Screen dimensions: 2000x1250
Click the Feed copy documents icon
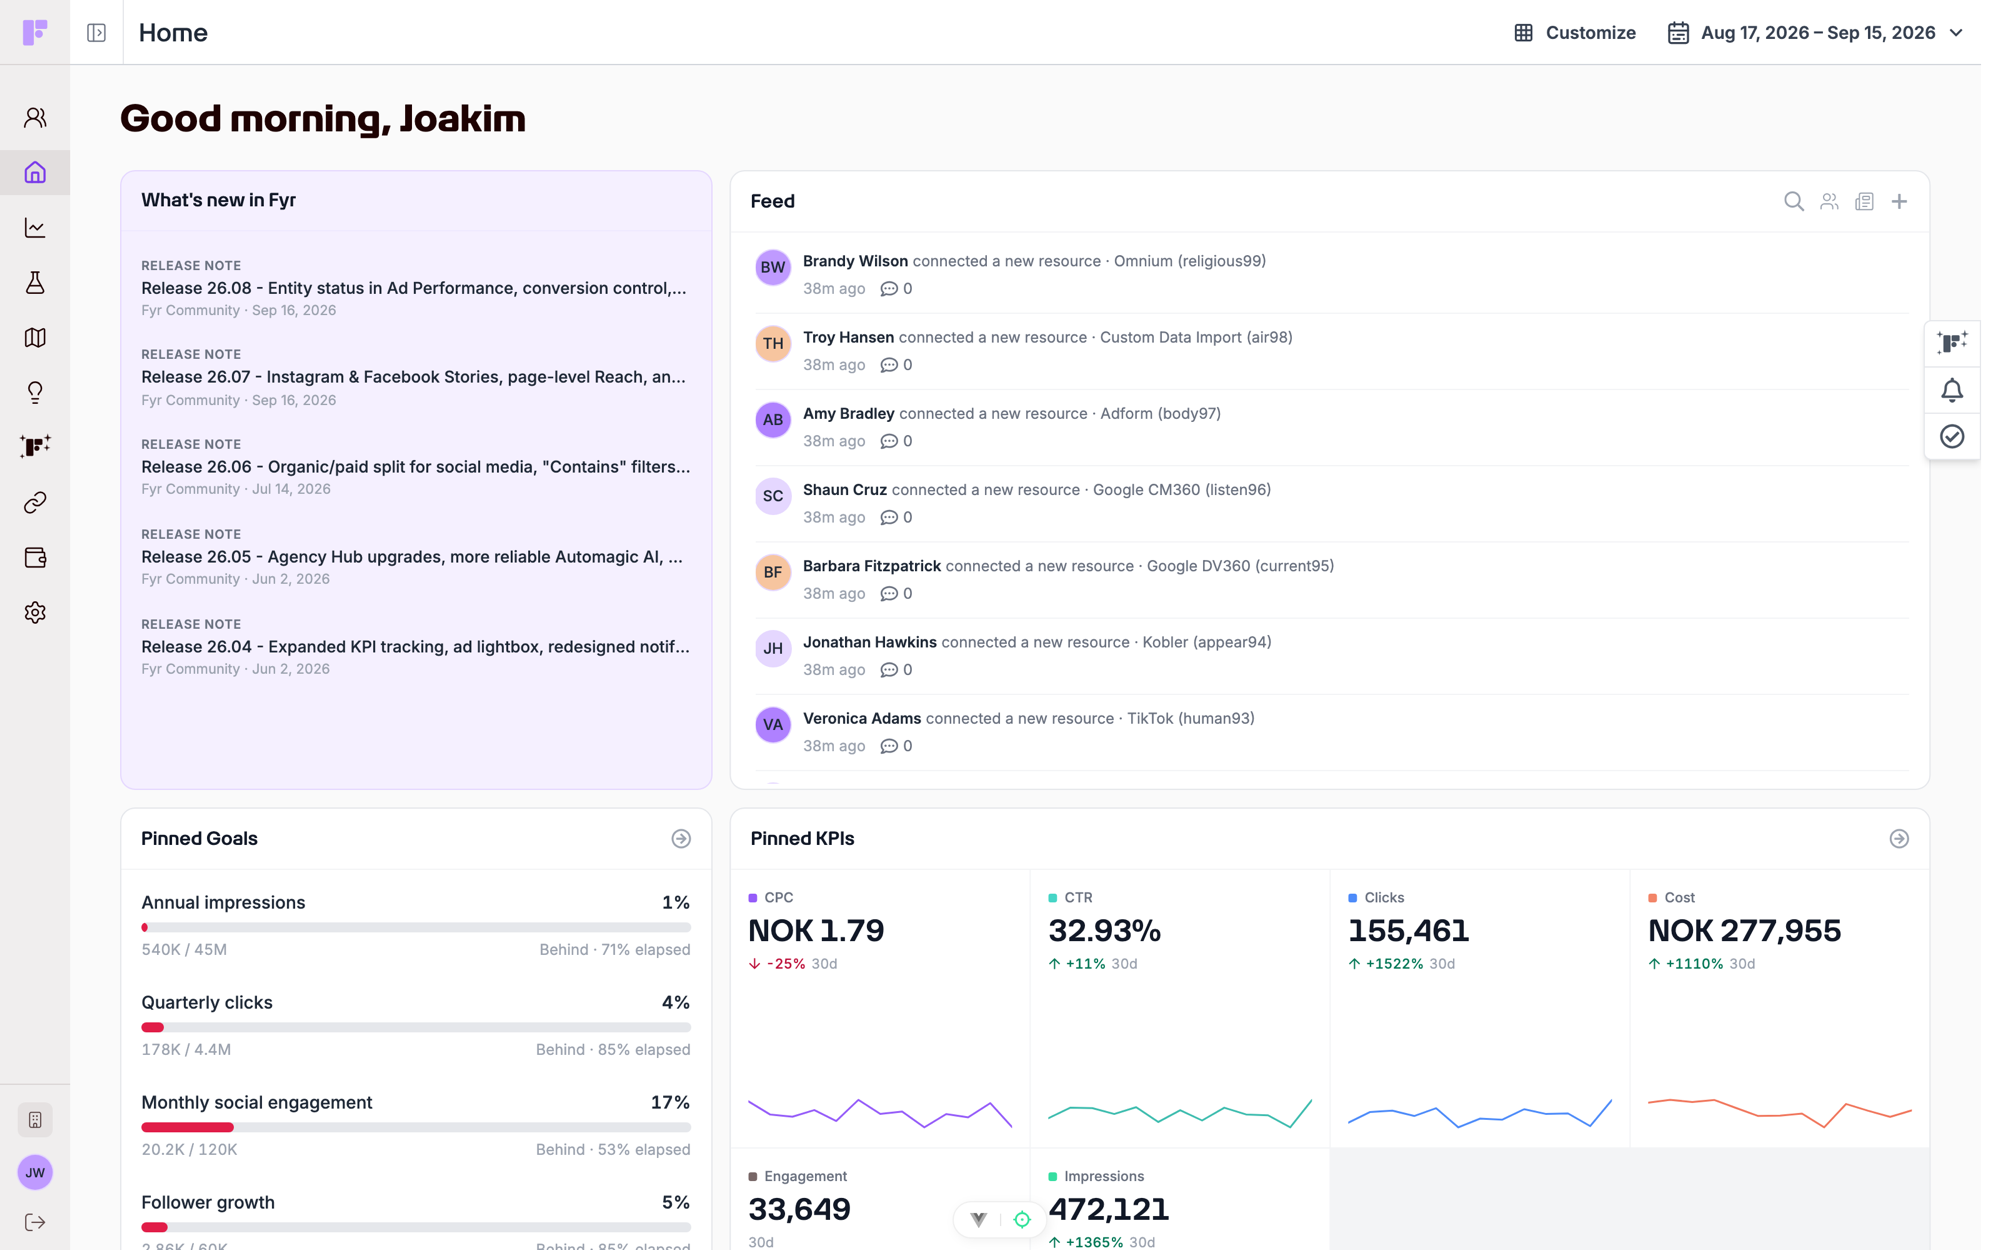[1864, 202]
